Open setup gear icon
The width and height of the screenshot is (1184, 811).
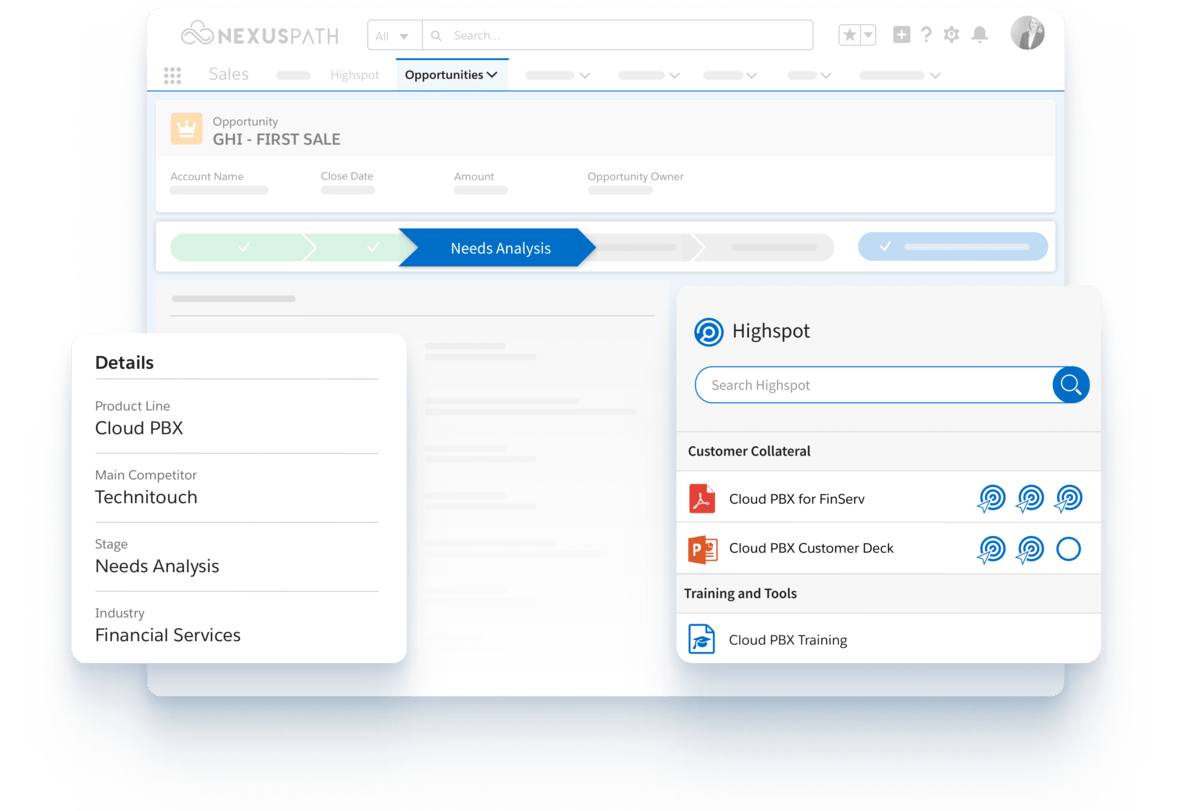[951, 34]
